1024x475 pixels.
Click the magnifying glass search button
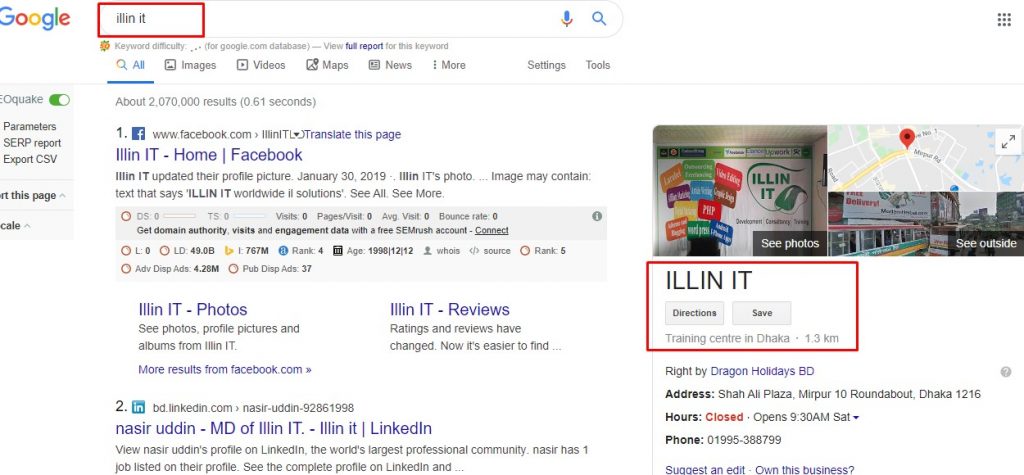[599, 18]
